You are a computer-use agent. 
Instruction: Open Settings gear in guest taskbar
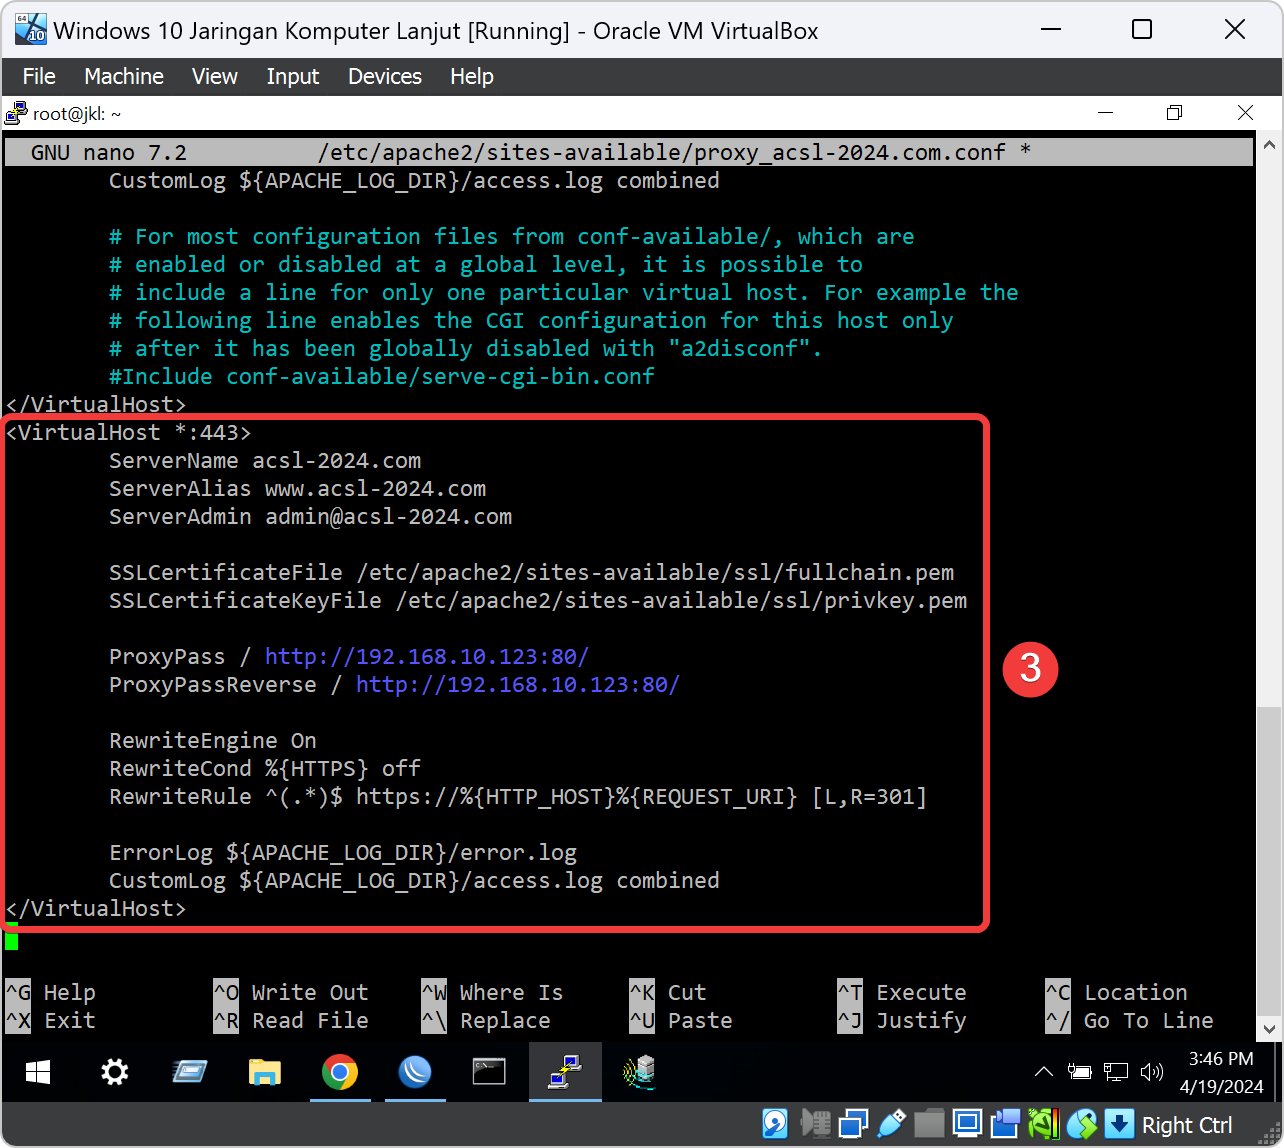pyautogui.click(x=115, y=1073)
